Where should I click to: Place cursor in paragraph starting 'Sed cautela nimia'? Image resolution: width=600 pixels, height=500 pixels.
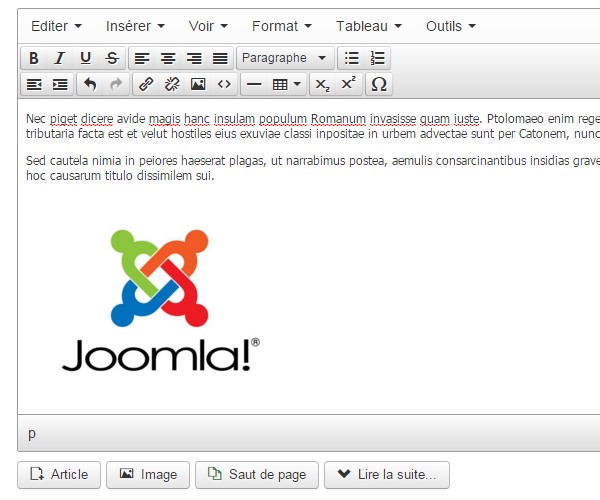click(312, 168)
